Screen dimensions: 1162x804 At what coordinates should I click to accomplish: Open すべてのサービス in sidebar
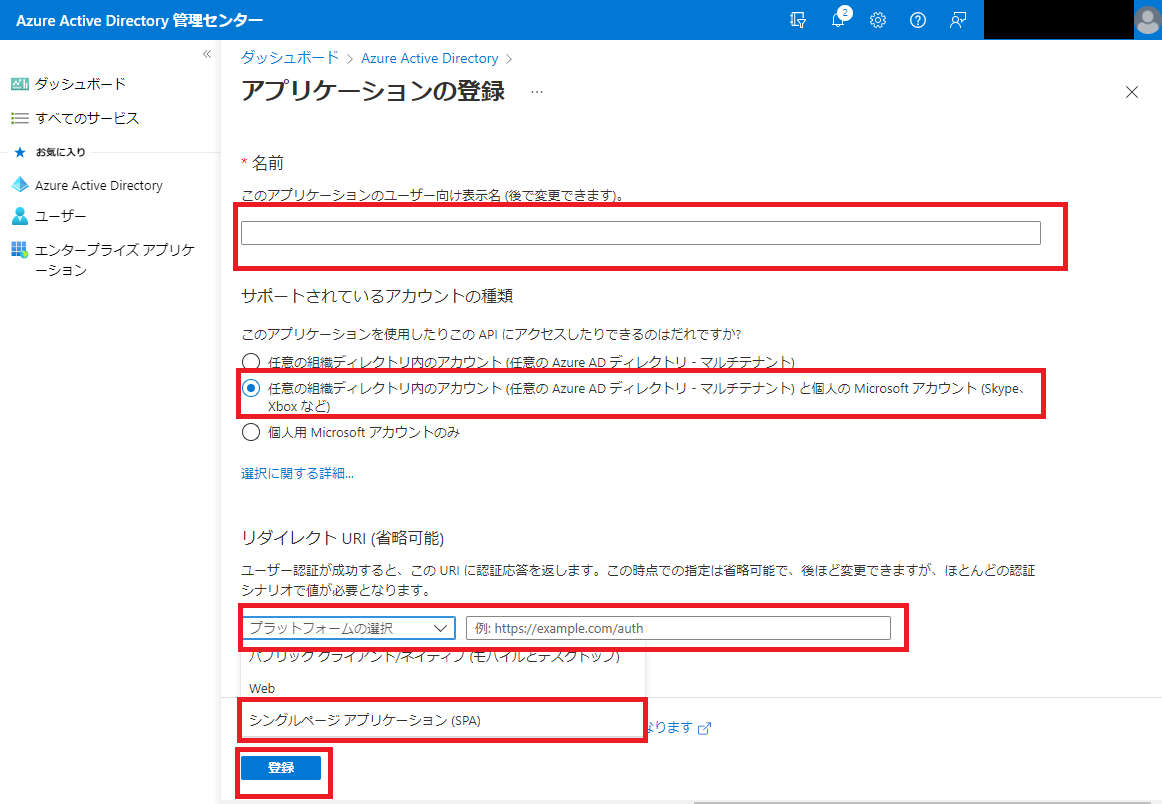pyautogui.click(x=87, y=119)
